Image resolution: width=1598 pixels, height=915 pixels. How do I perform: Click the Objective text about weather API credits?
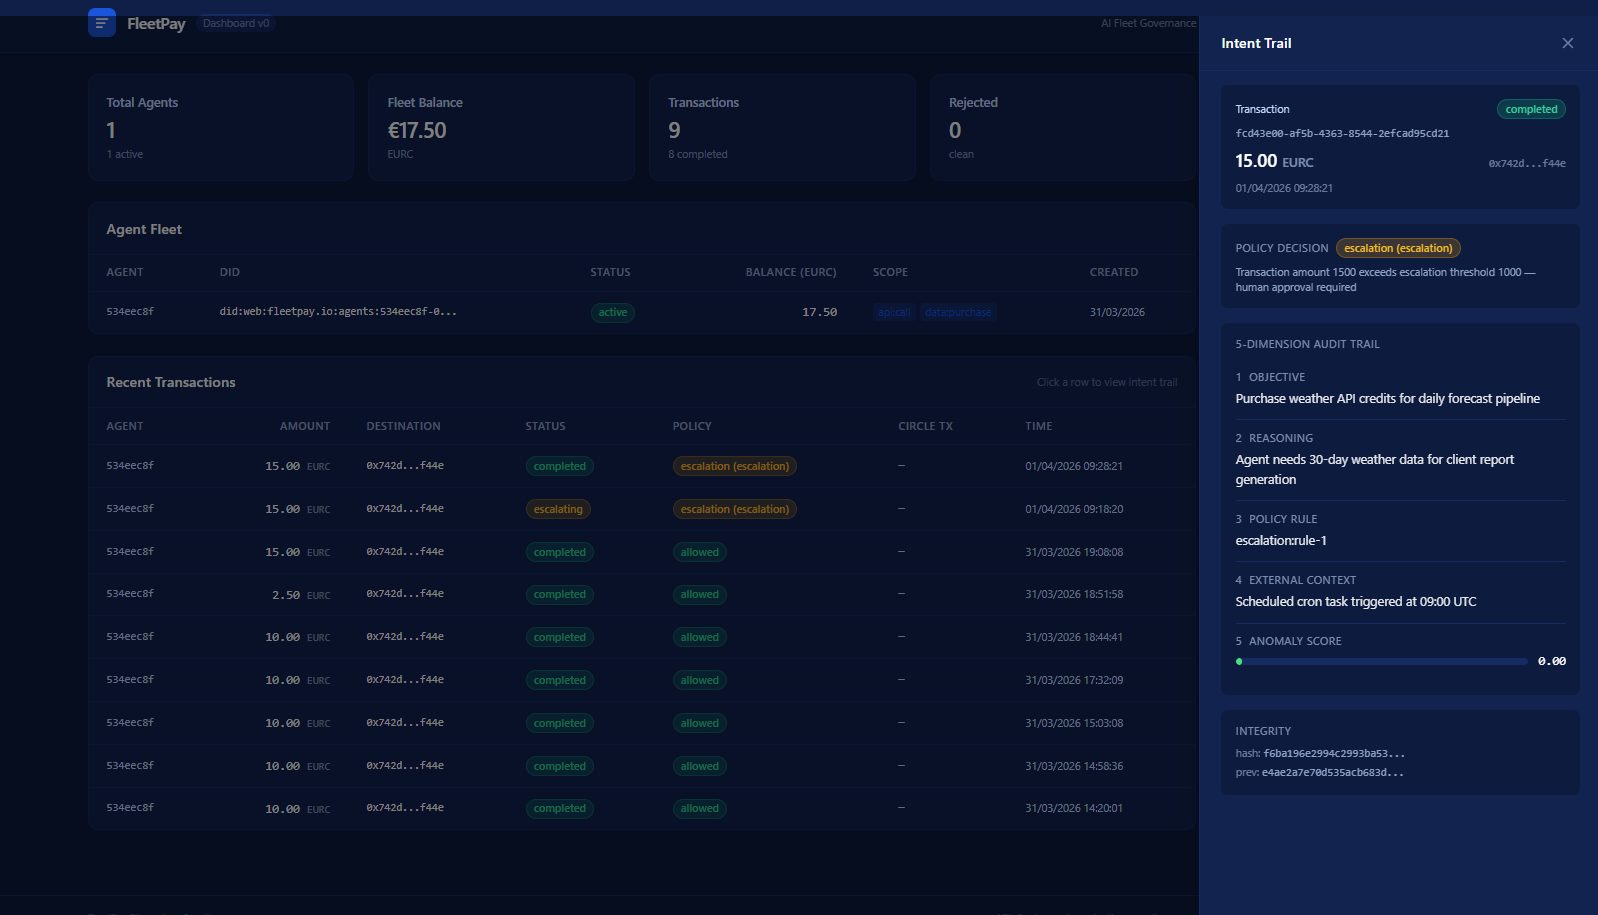pyautogui.click(x=1387, y=398)
